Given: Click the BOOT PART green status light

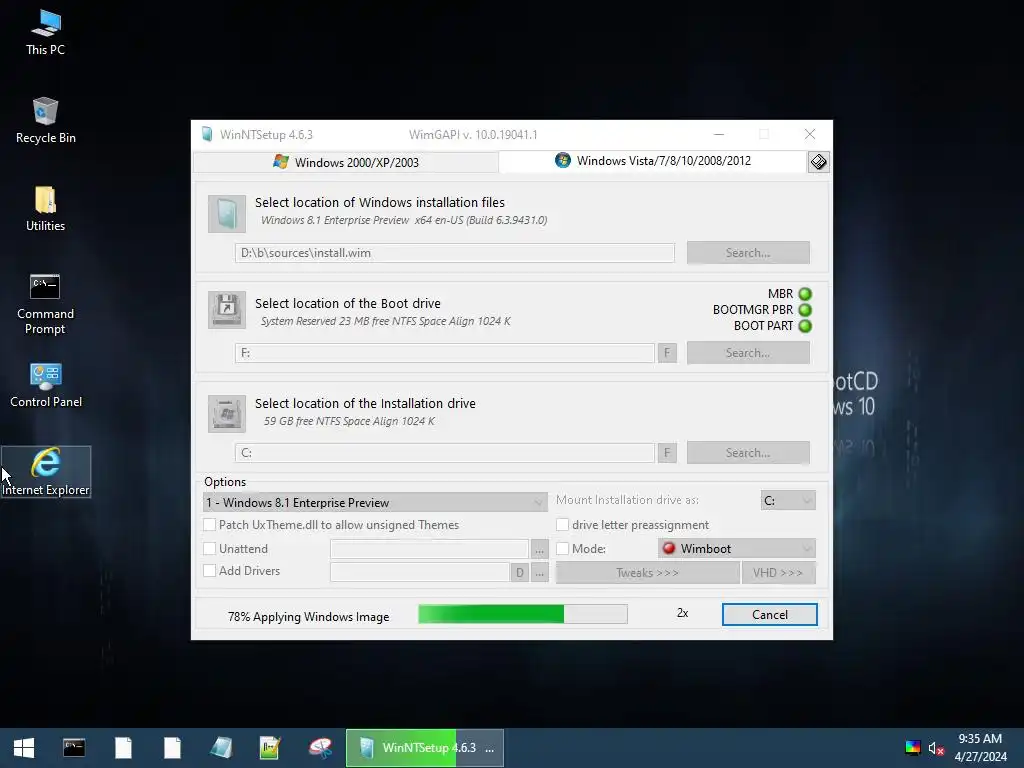Looking at the screenshot, I should (x=805, y=326).
